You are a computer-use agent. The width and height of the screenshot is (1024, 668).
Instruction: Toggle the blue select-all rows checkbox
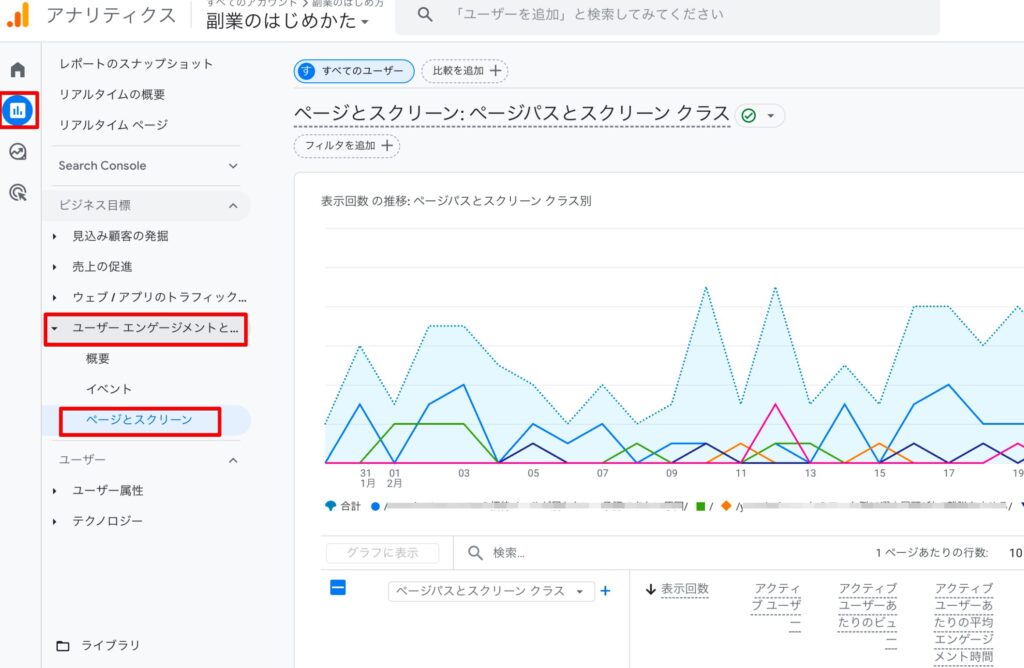338,588
